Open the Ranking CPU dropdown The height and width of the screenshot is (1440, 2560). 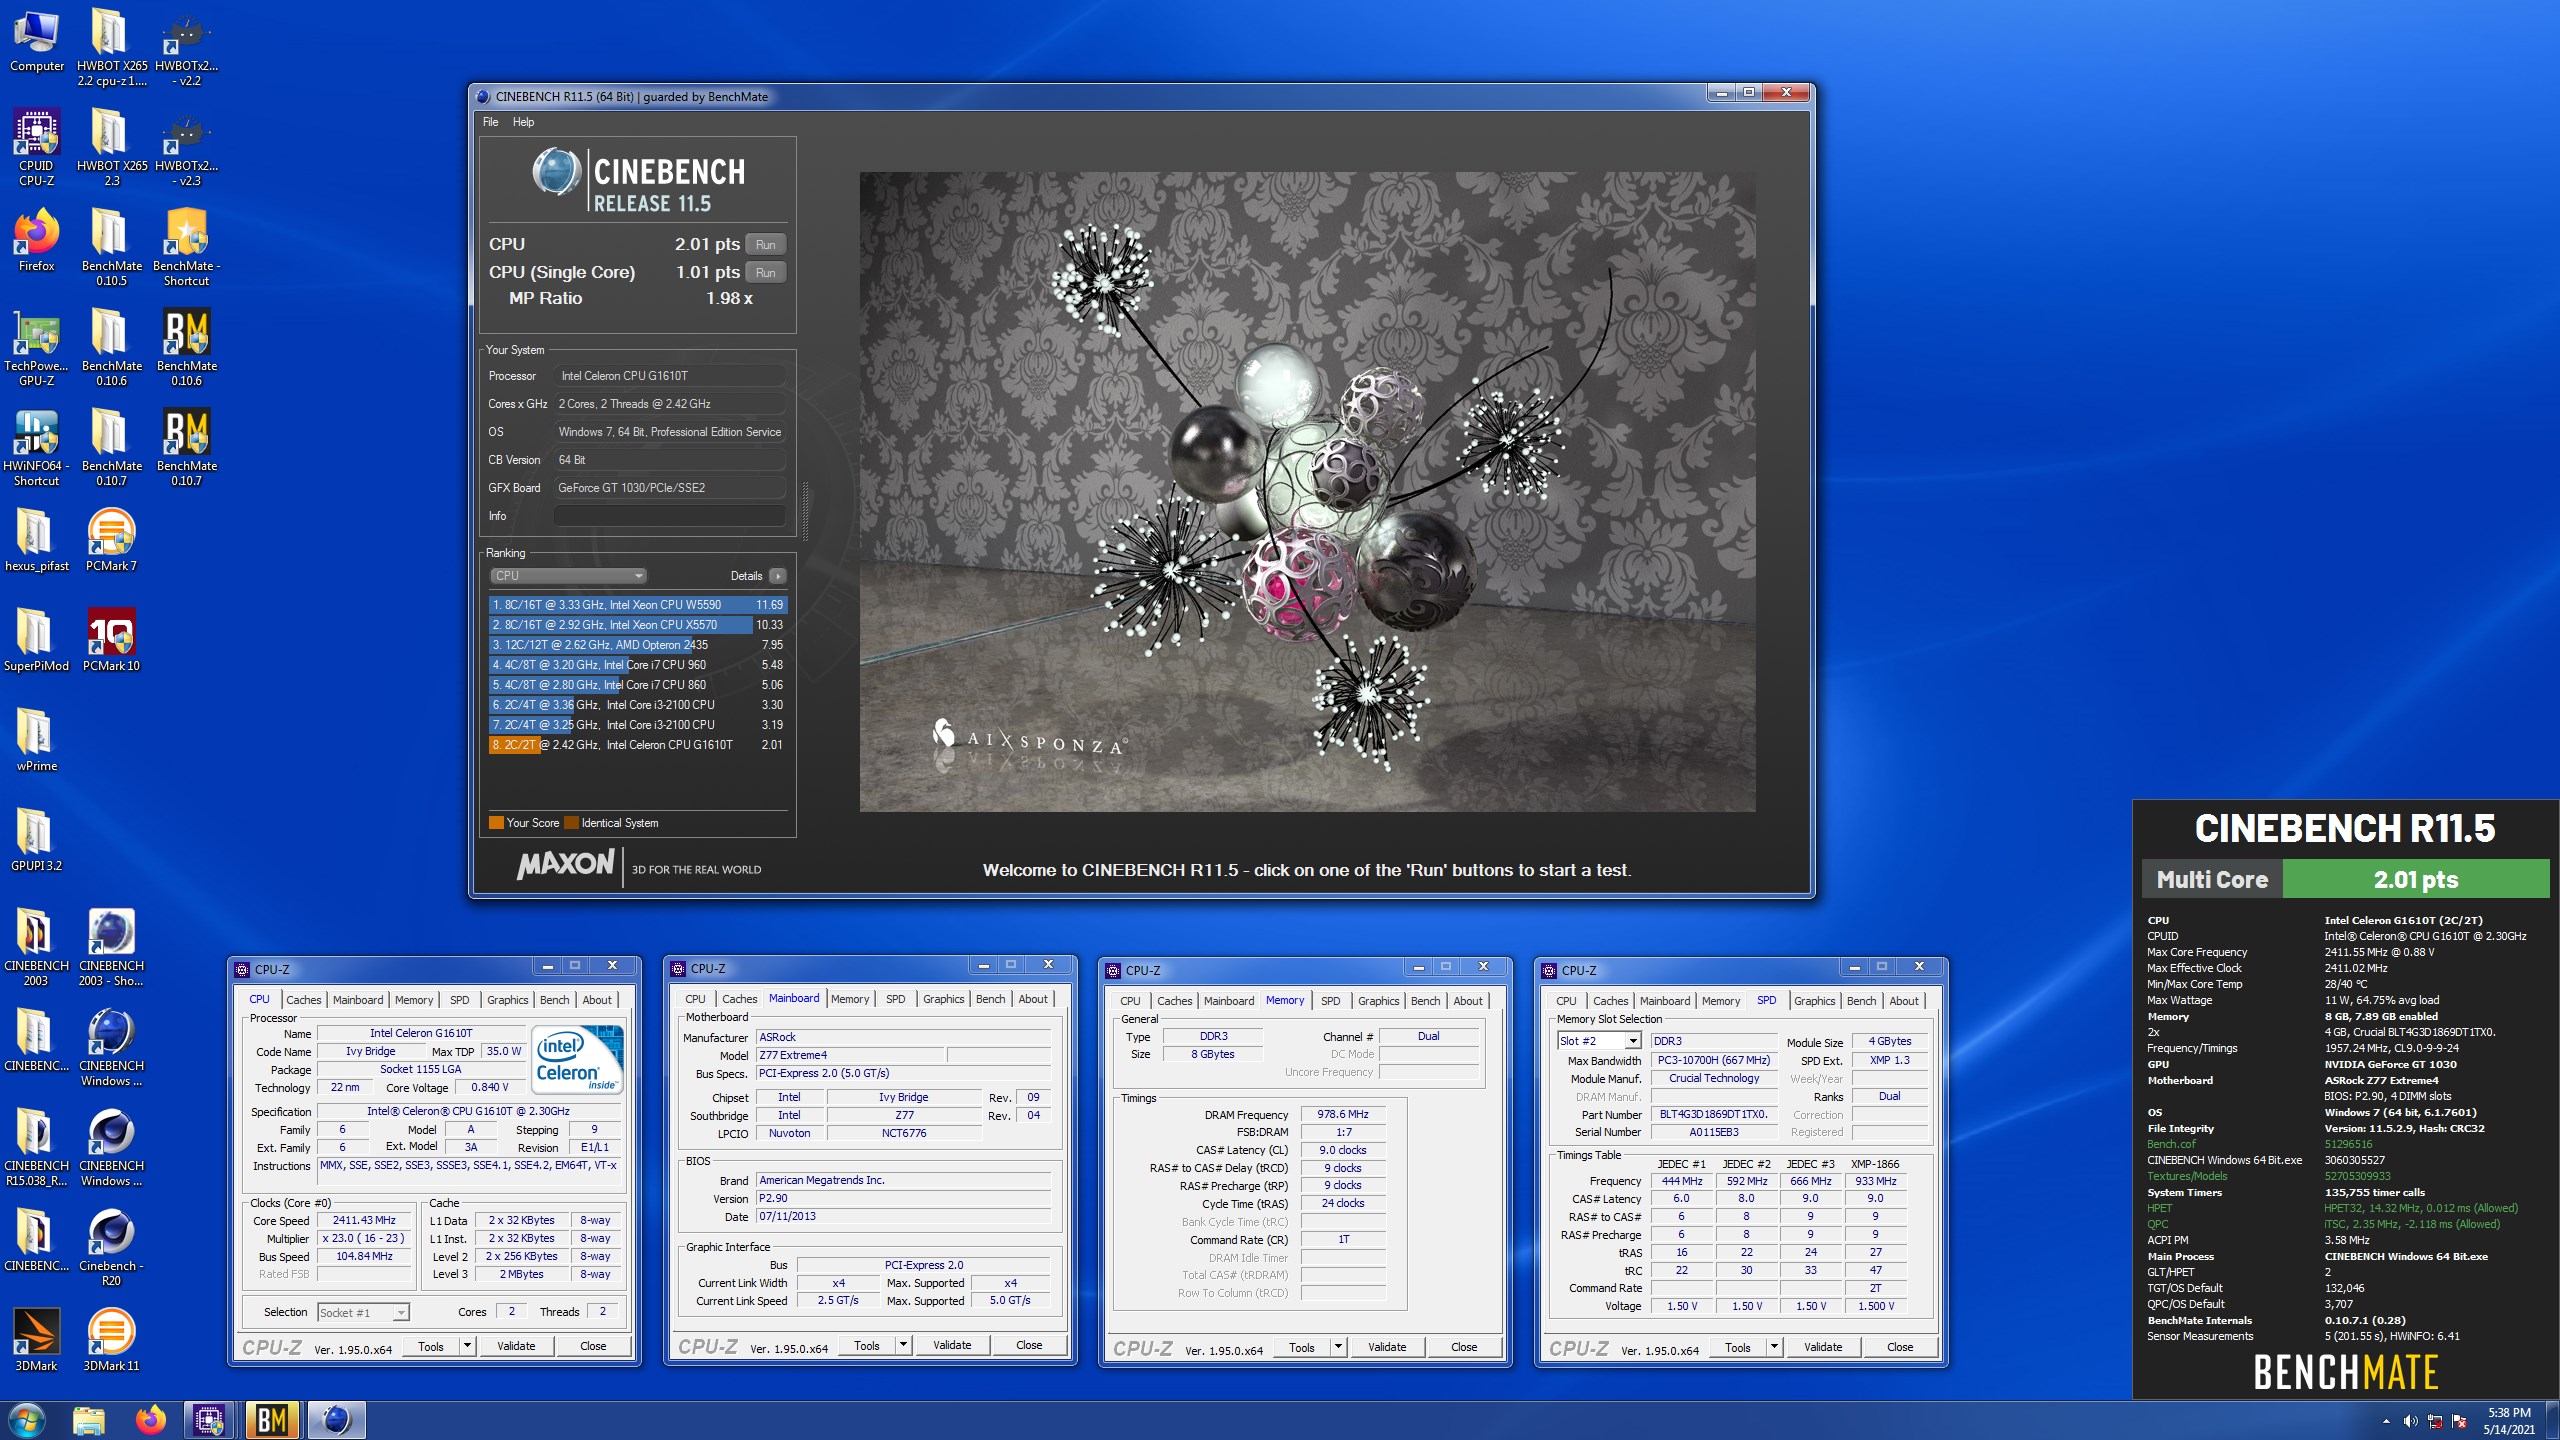pos(568,576)
